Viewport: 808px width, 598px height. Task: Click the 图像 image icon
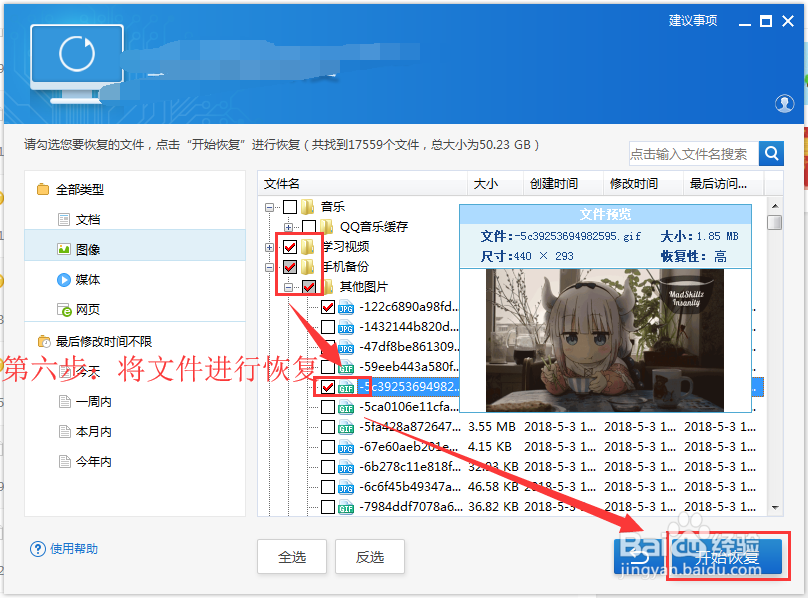63,250
